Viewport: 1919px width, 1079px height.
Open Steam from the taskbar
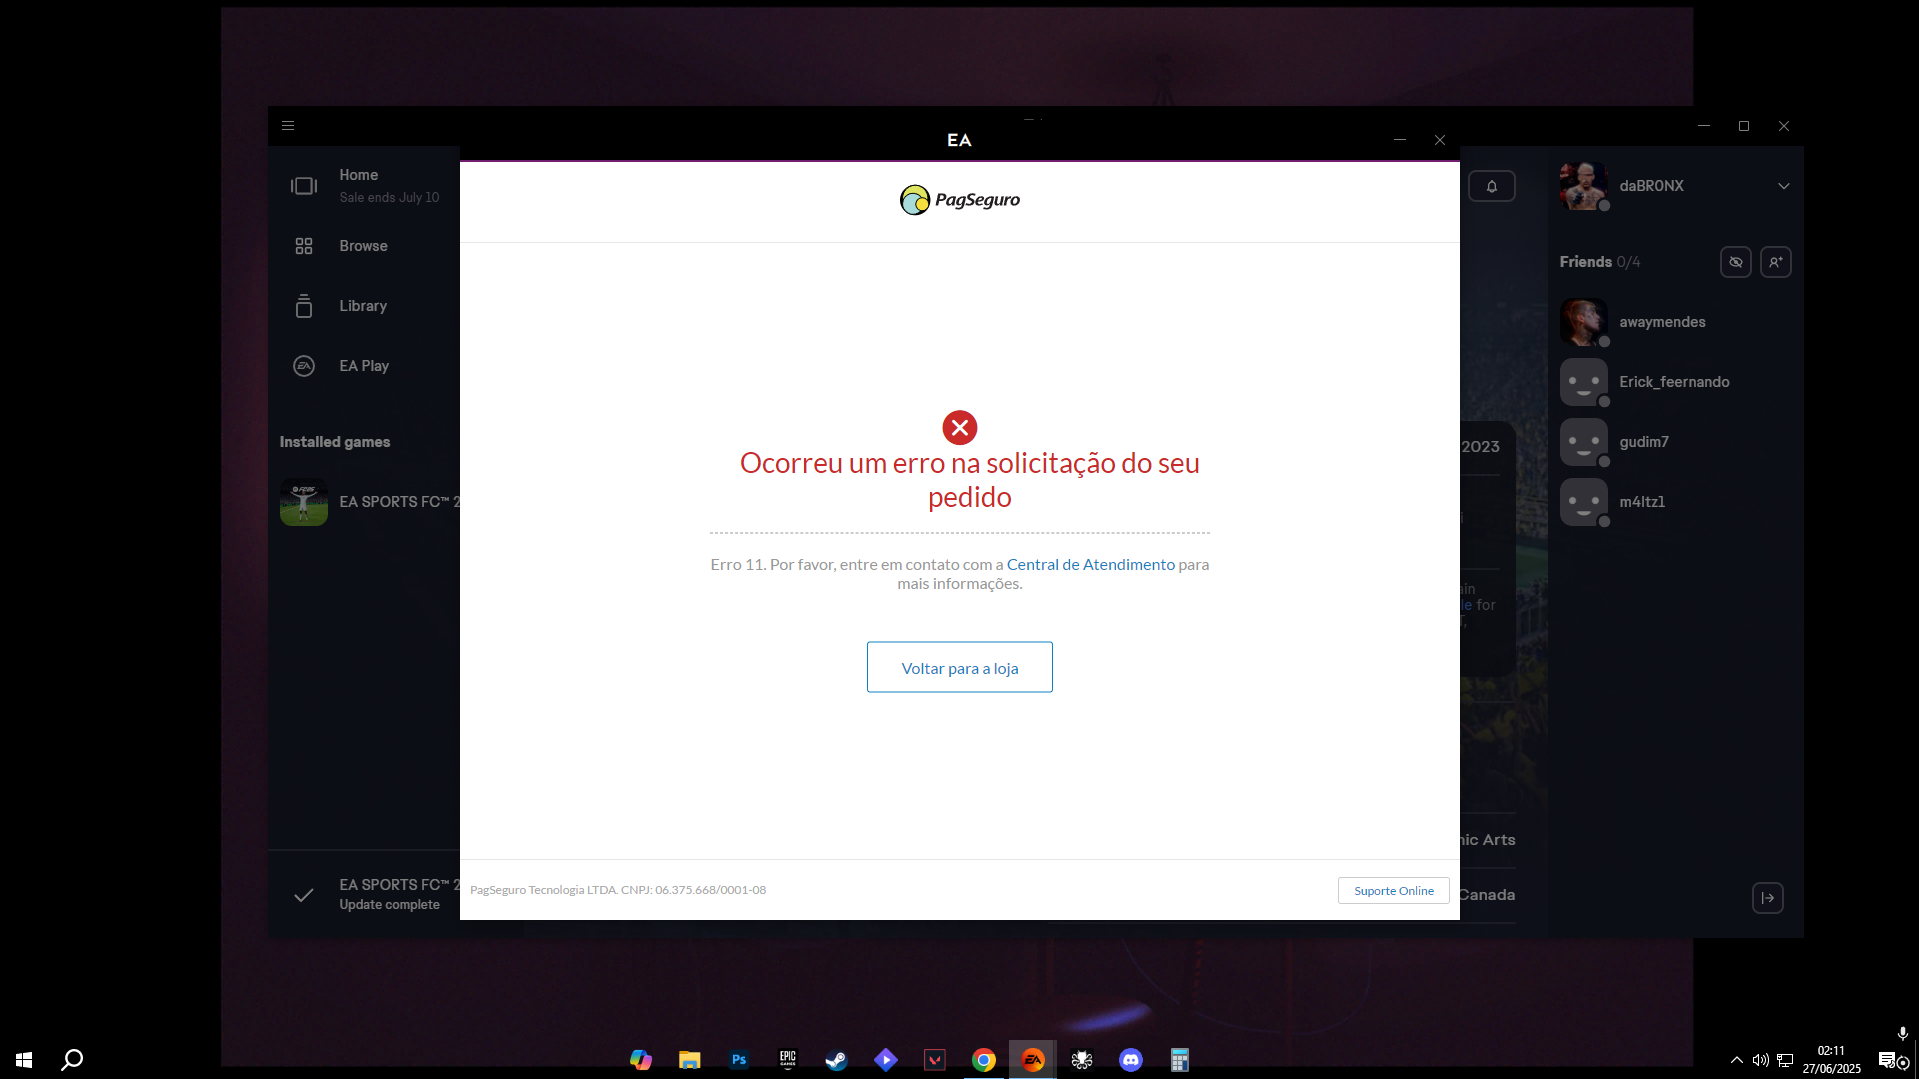tap(836, 1060)
